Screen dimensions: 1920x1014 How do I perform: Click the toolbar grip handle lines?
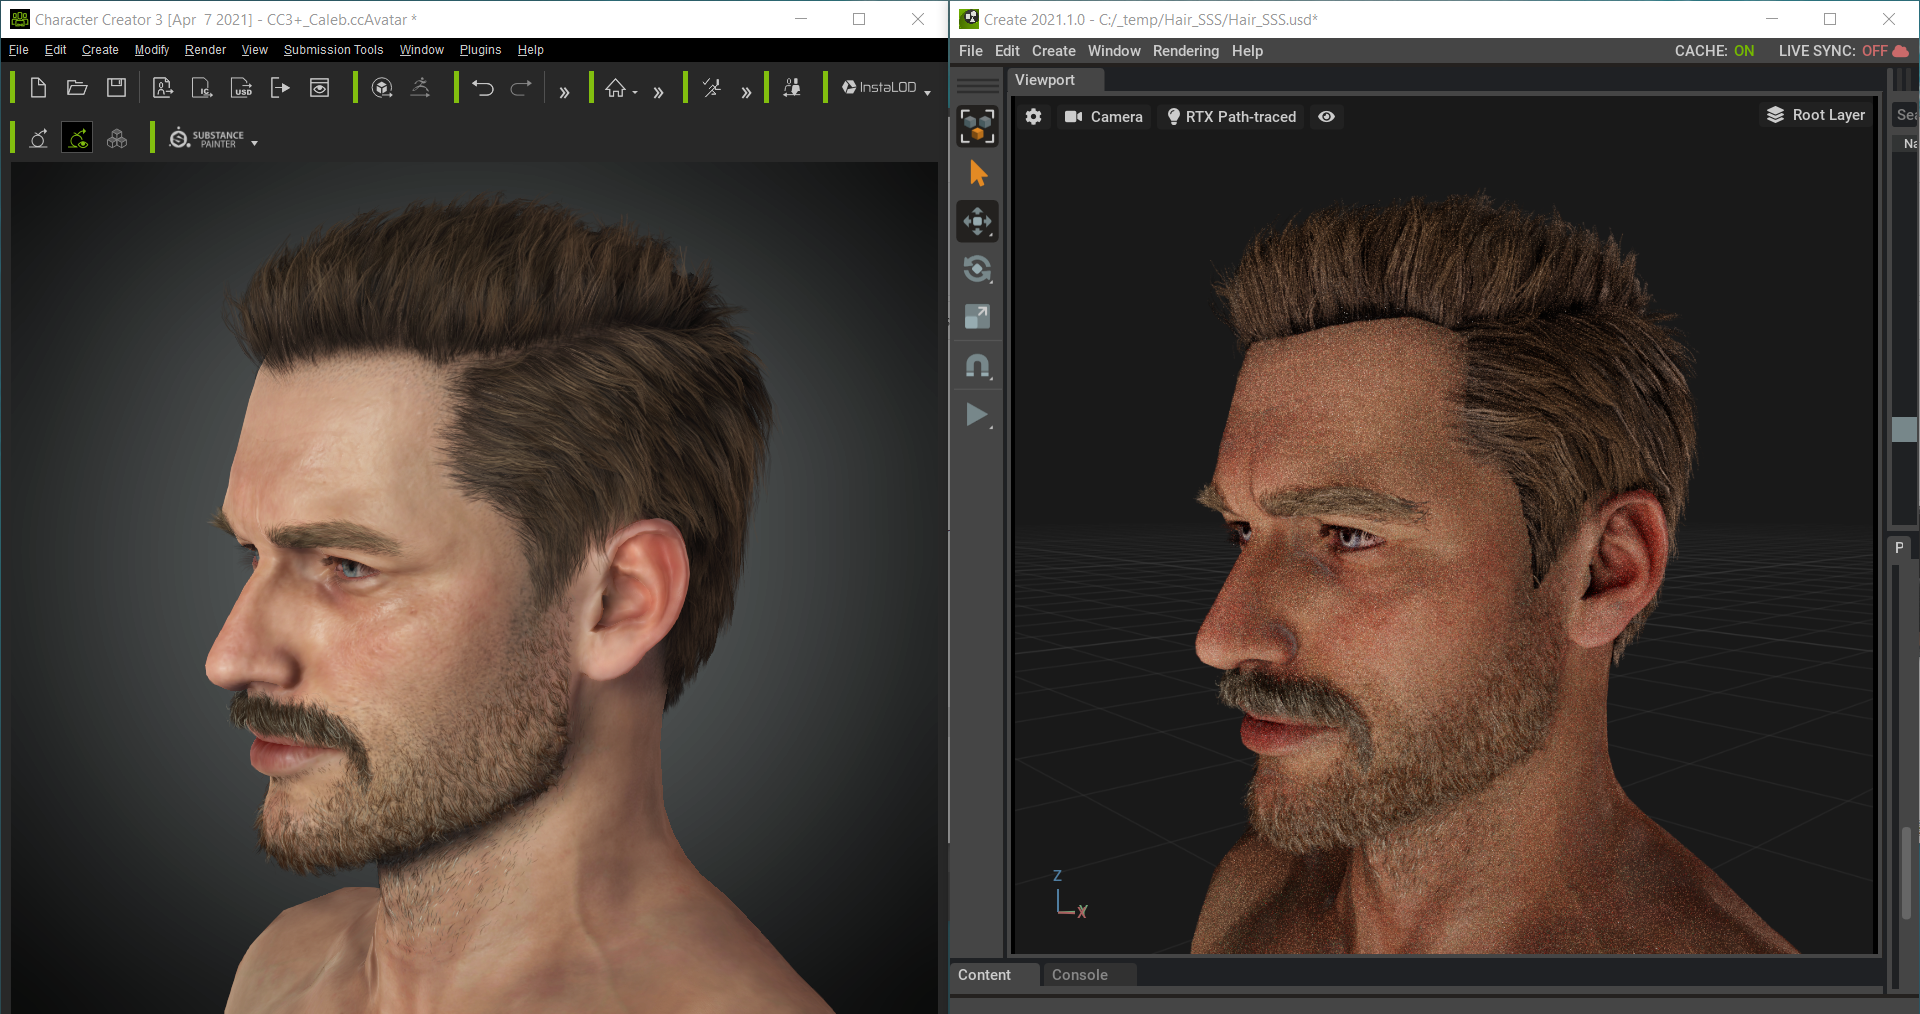(x=978, y=85)
